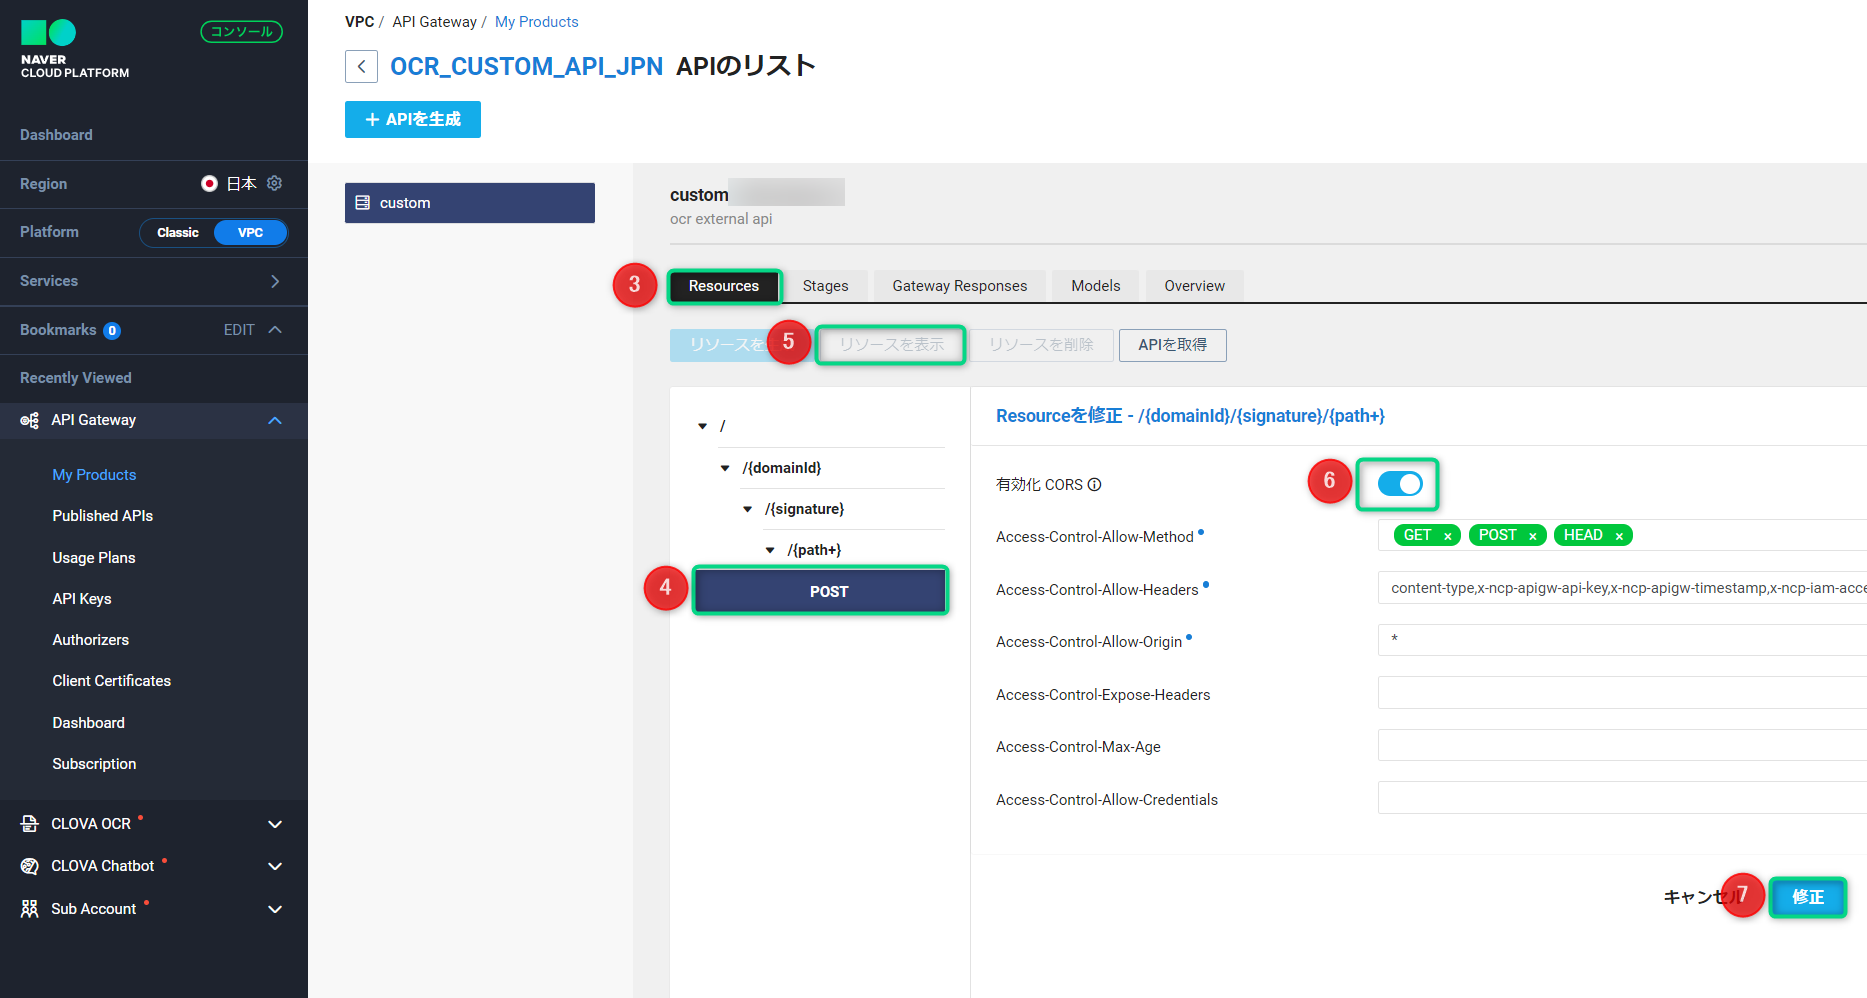
Task: Click the Access-Control-Allow-Origin input field
Action: pos(1620,640)
